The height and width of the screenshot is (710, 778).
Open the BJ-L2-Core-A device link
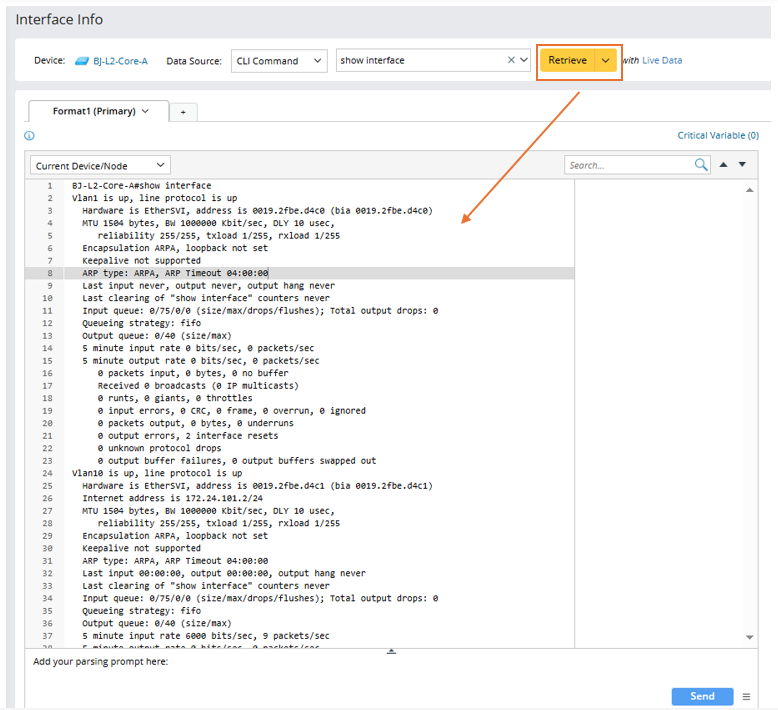(x=121, y=61)
